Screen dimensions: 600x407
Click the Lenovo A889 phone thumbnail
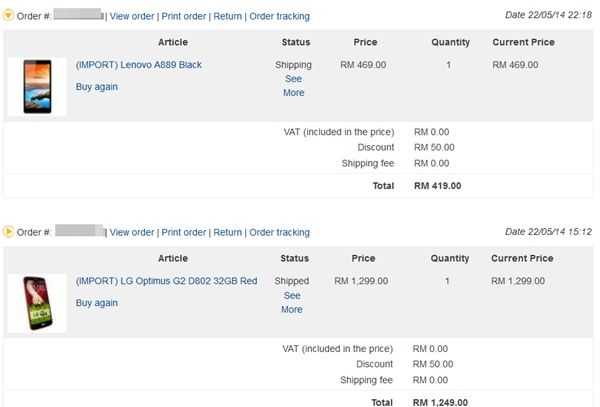coord(37,86)
